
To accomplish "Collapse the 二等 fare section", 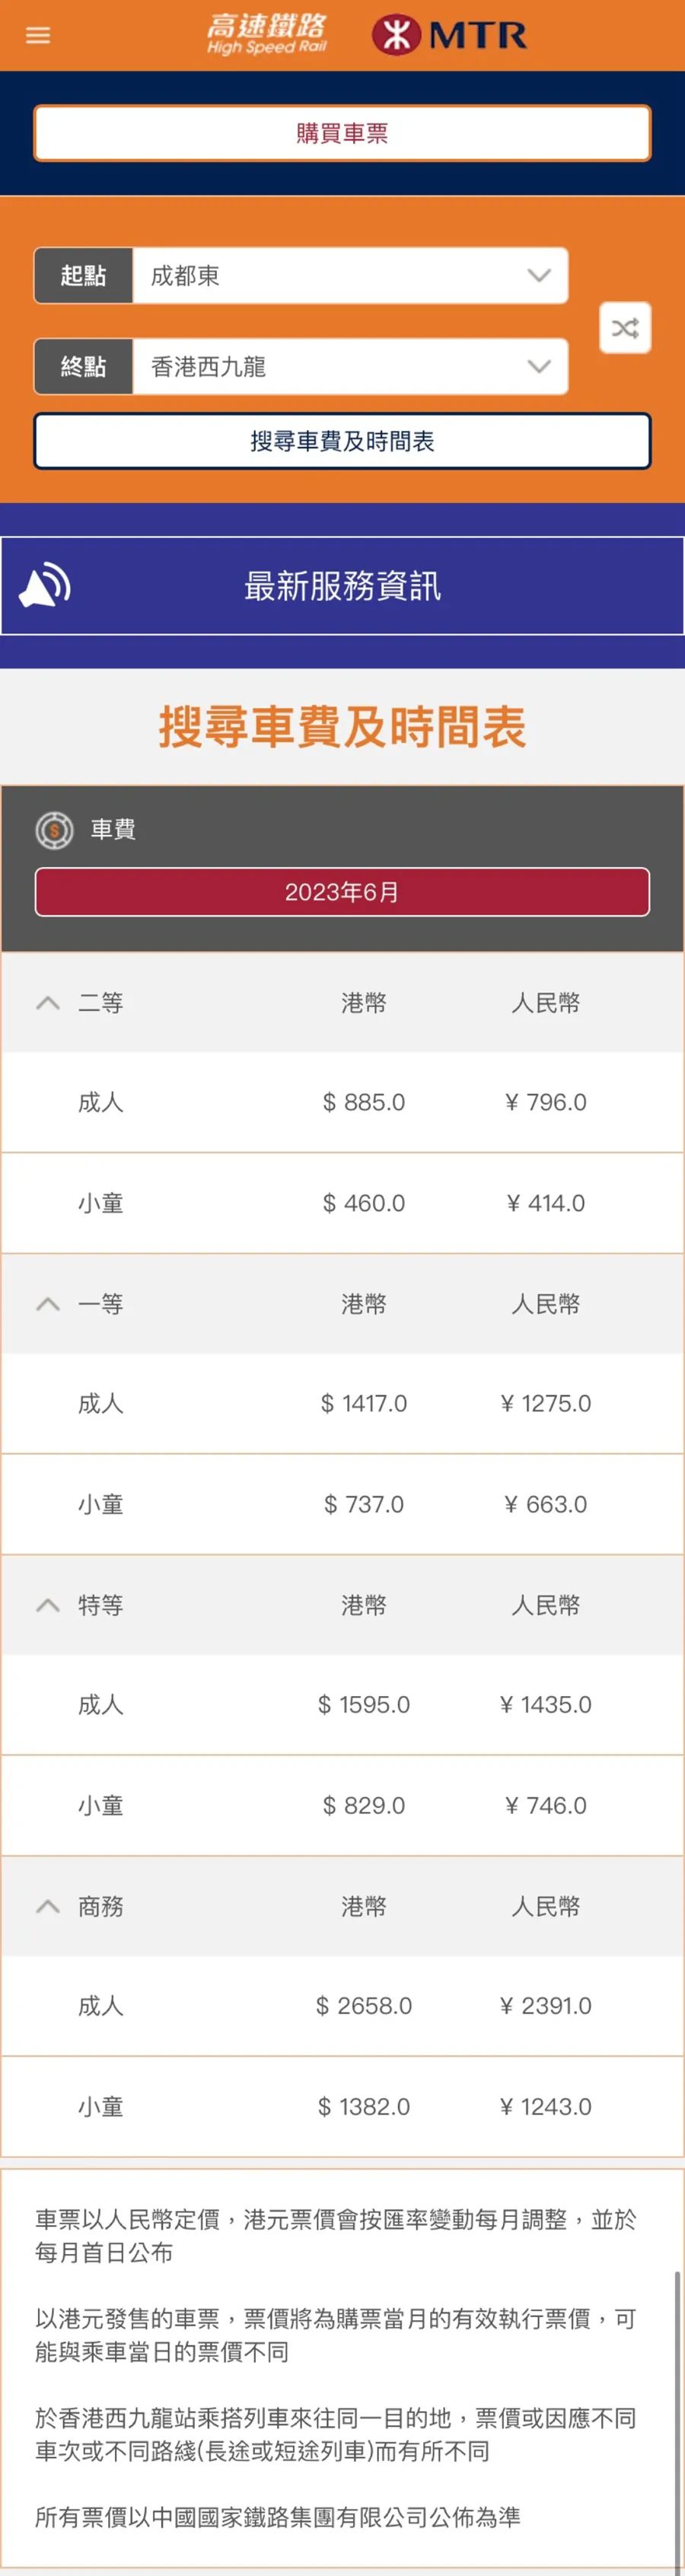I will point(48,1003).
